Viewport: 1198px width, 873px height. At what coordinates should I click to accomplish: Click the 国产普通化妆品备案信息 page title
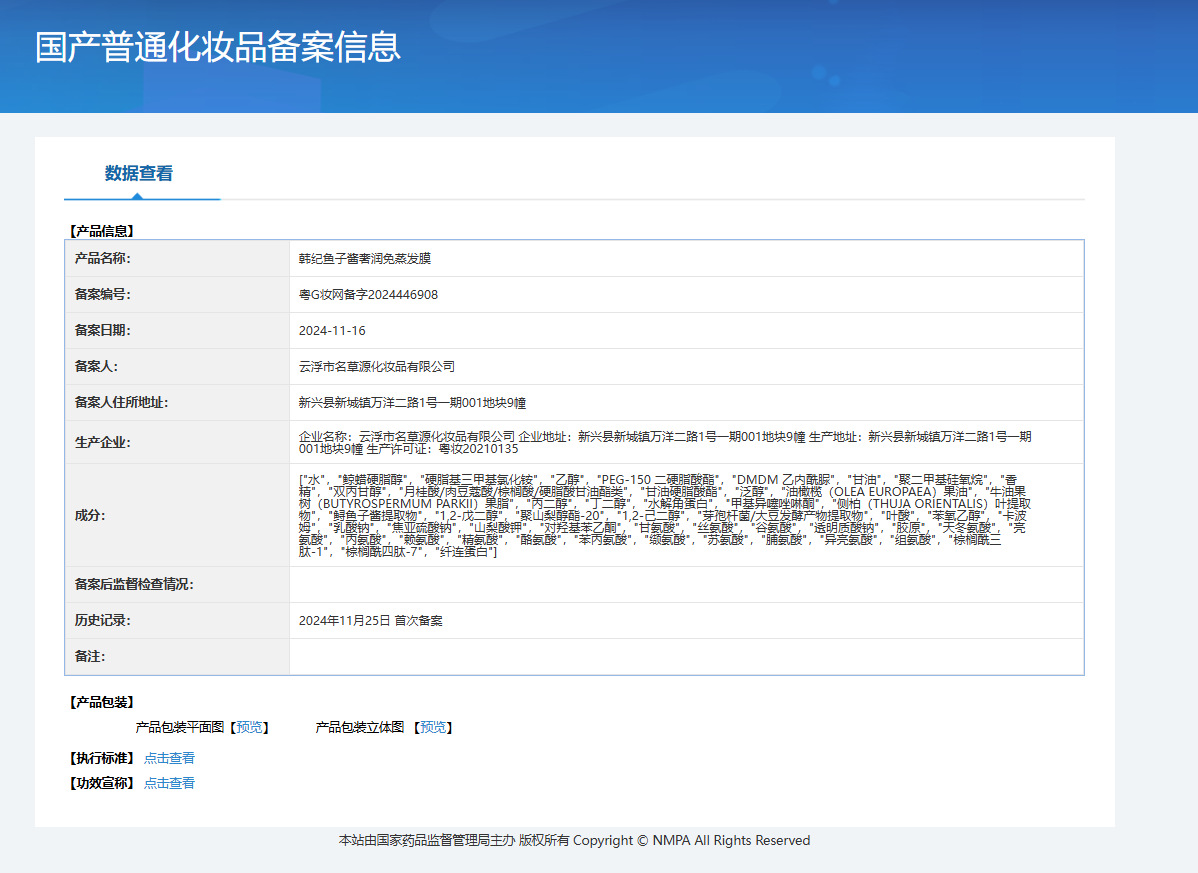pos(218,47)
